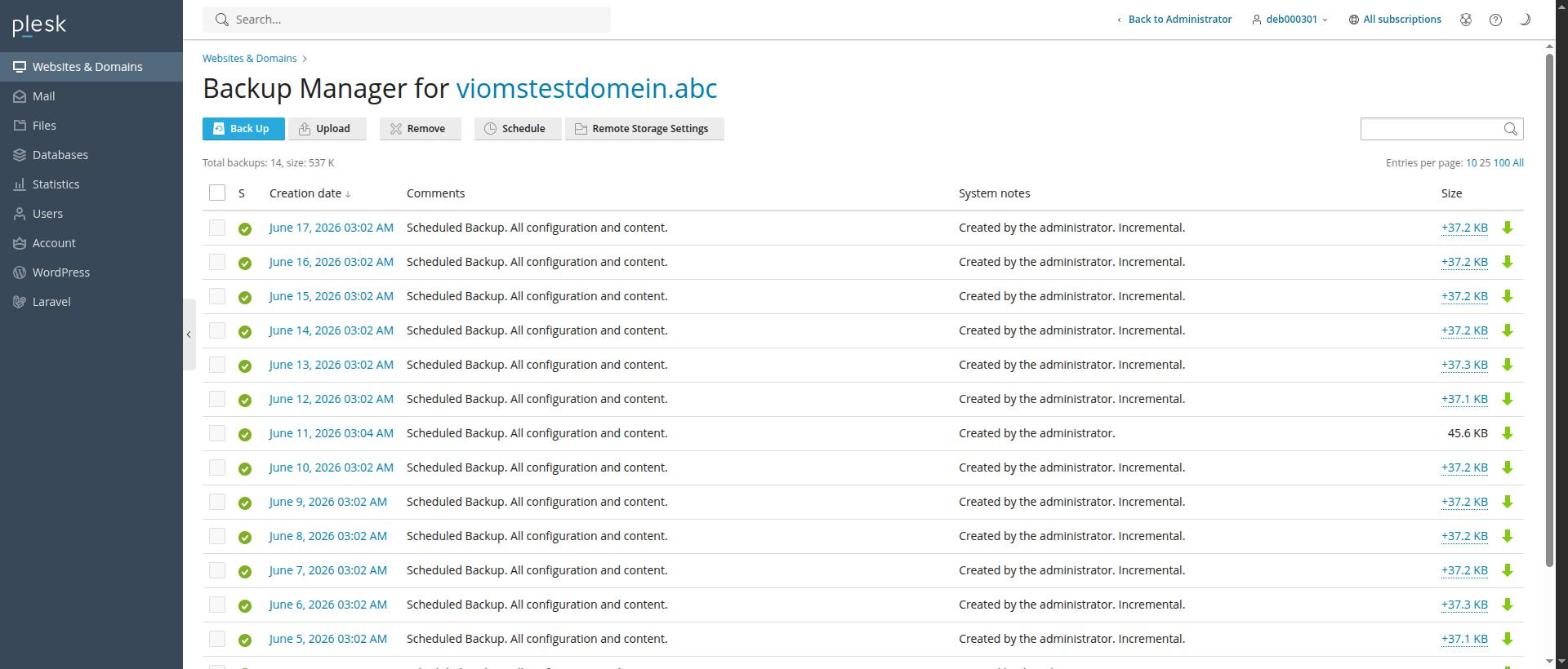Select checkbox for June 16, 2026 backup

click(x=217, y=262)
